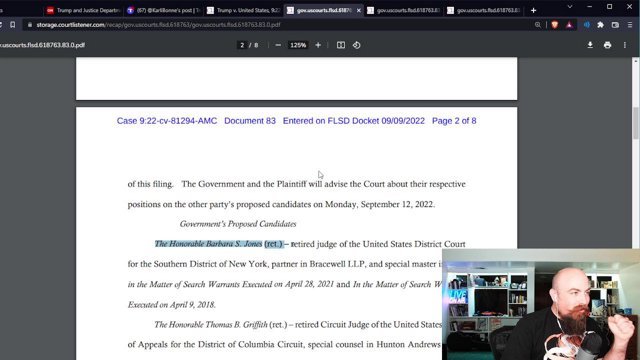The image size is (640, 360).
Task: Open a new browser tab
Action: click(533, 11)
